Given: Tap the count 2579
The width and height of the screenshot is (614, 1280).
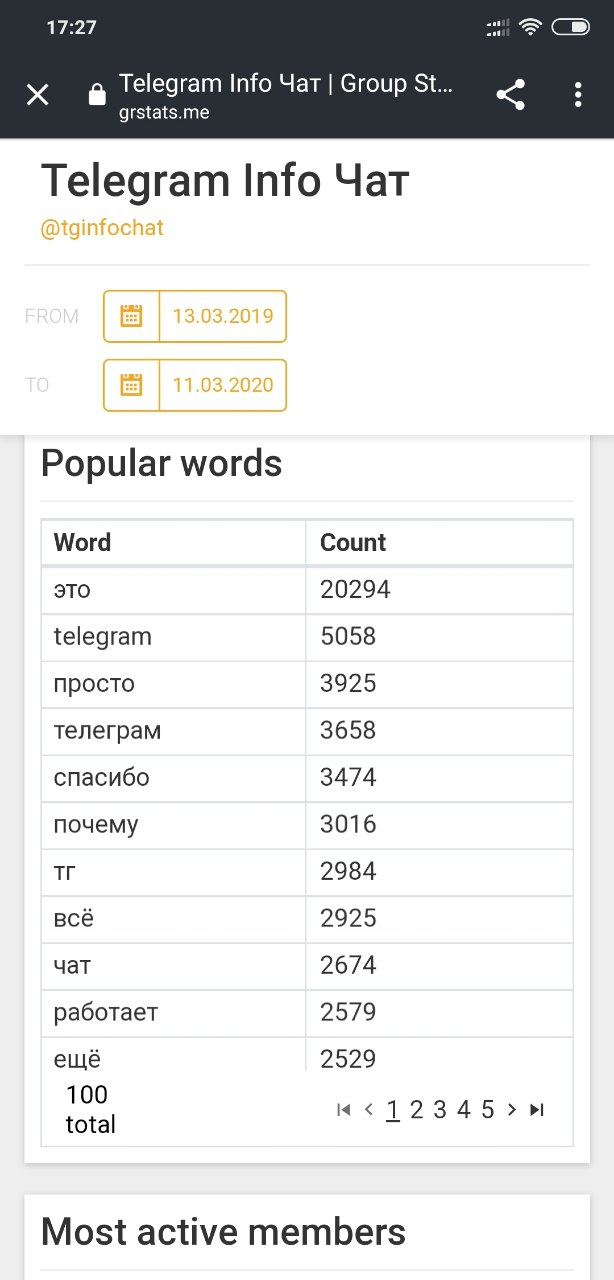Looking at the screenshot, I should [x=348, y=1012].
